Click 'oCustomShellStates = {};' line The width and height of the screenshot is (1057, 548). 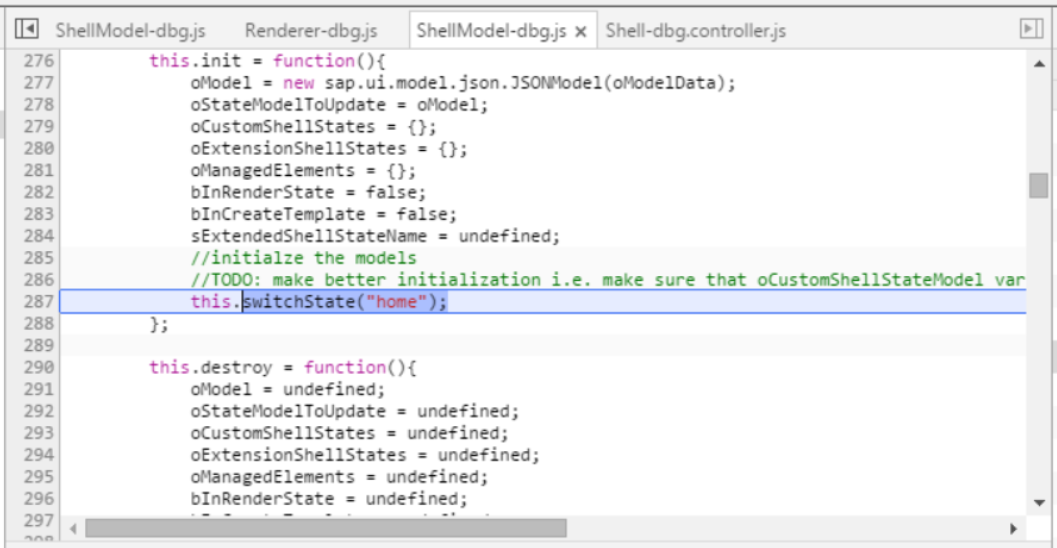click(x=313, y=126)
